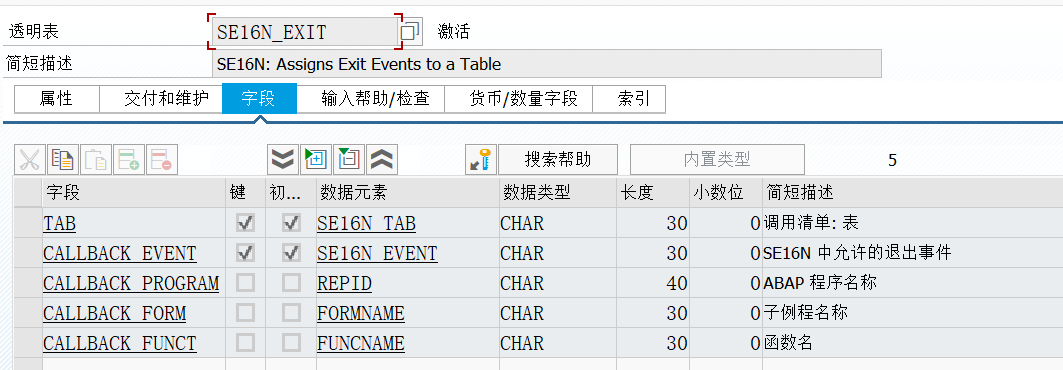Click the icon left of collapse chevrons
The width and height of the screenshot is (1063, 370).
[349, 160]
